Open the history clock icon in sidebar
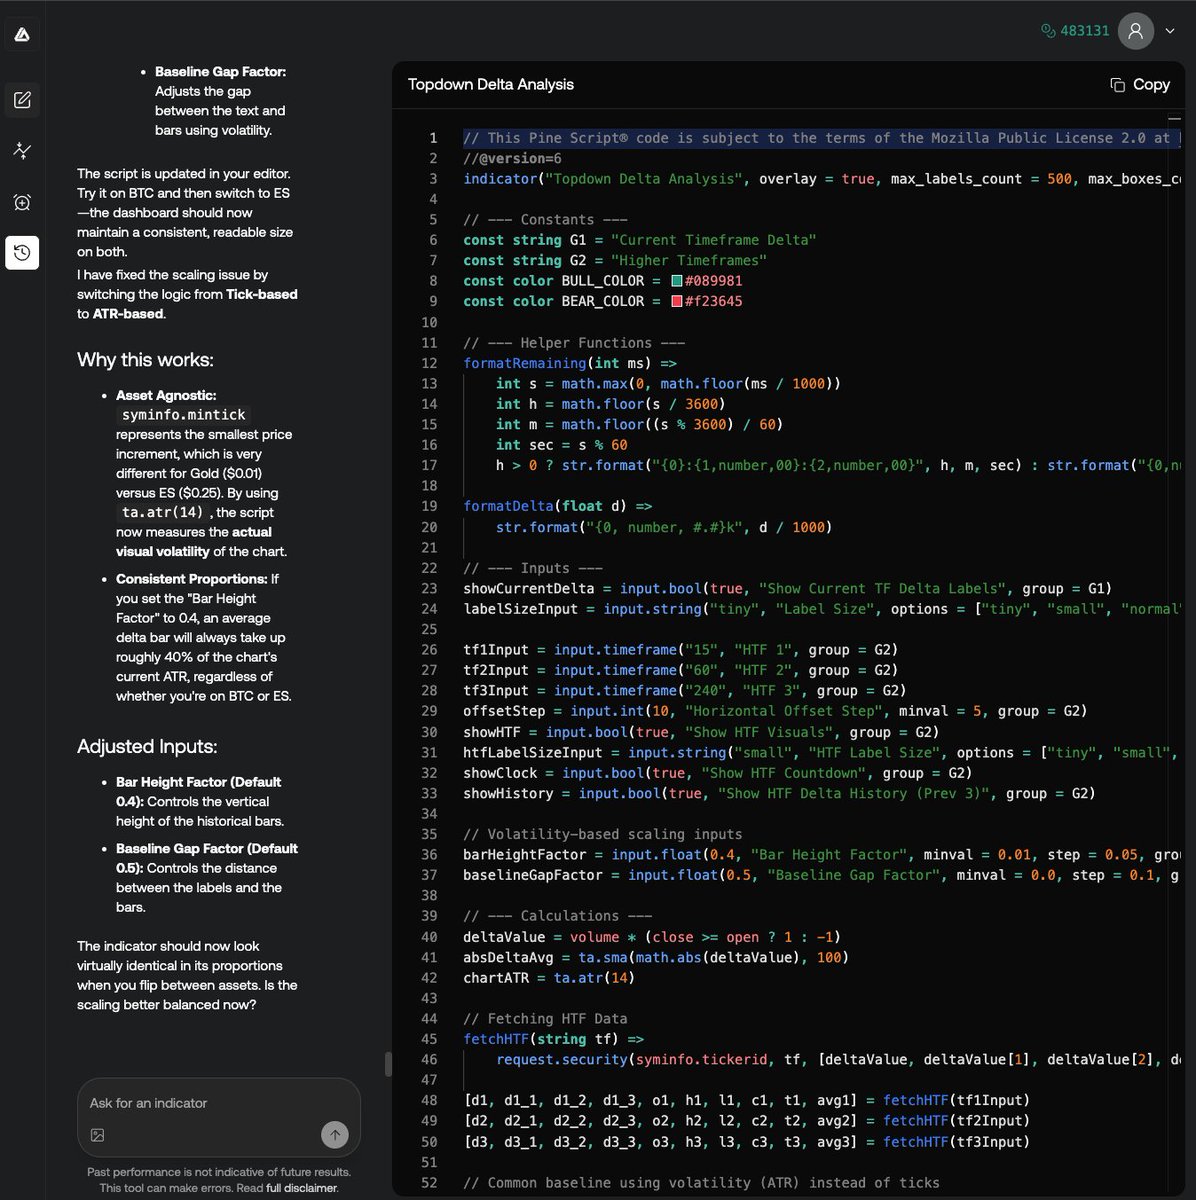1196x1200 pixels. pyautogui.click(x=22, y=253)
